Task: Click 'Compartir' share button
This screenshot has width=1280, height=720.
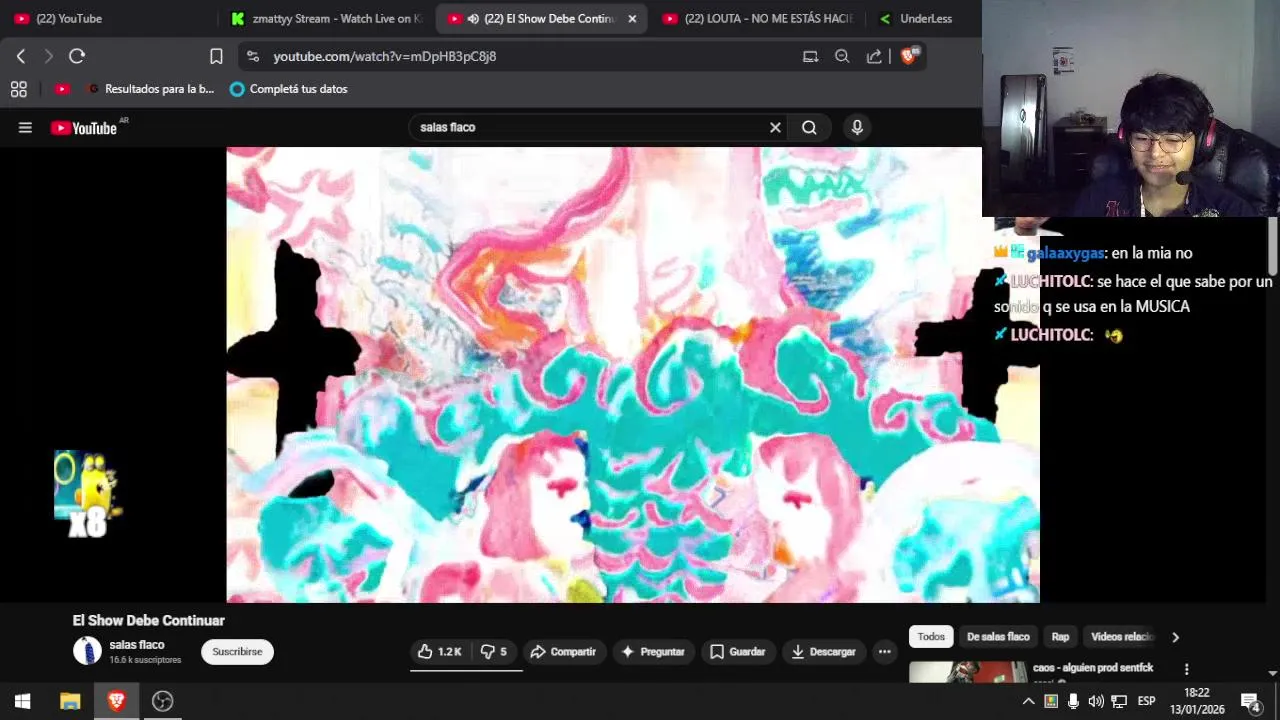Action: tap(563, 651)
